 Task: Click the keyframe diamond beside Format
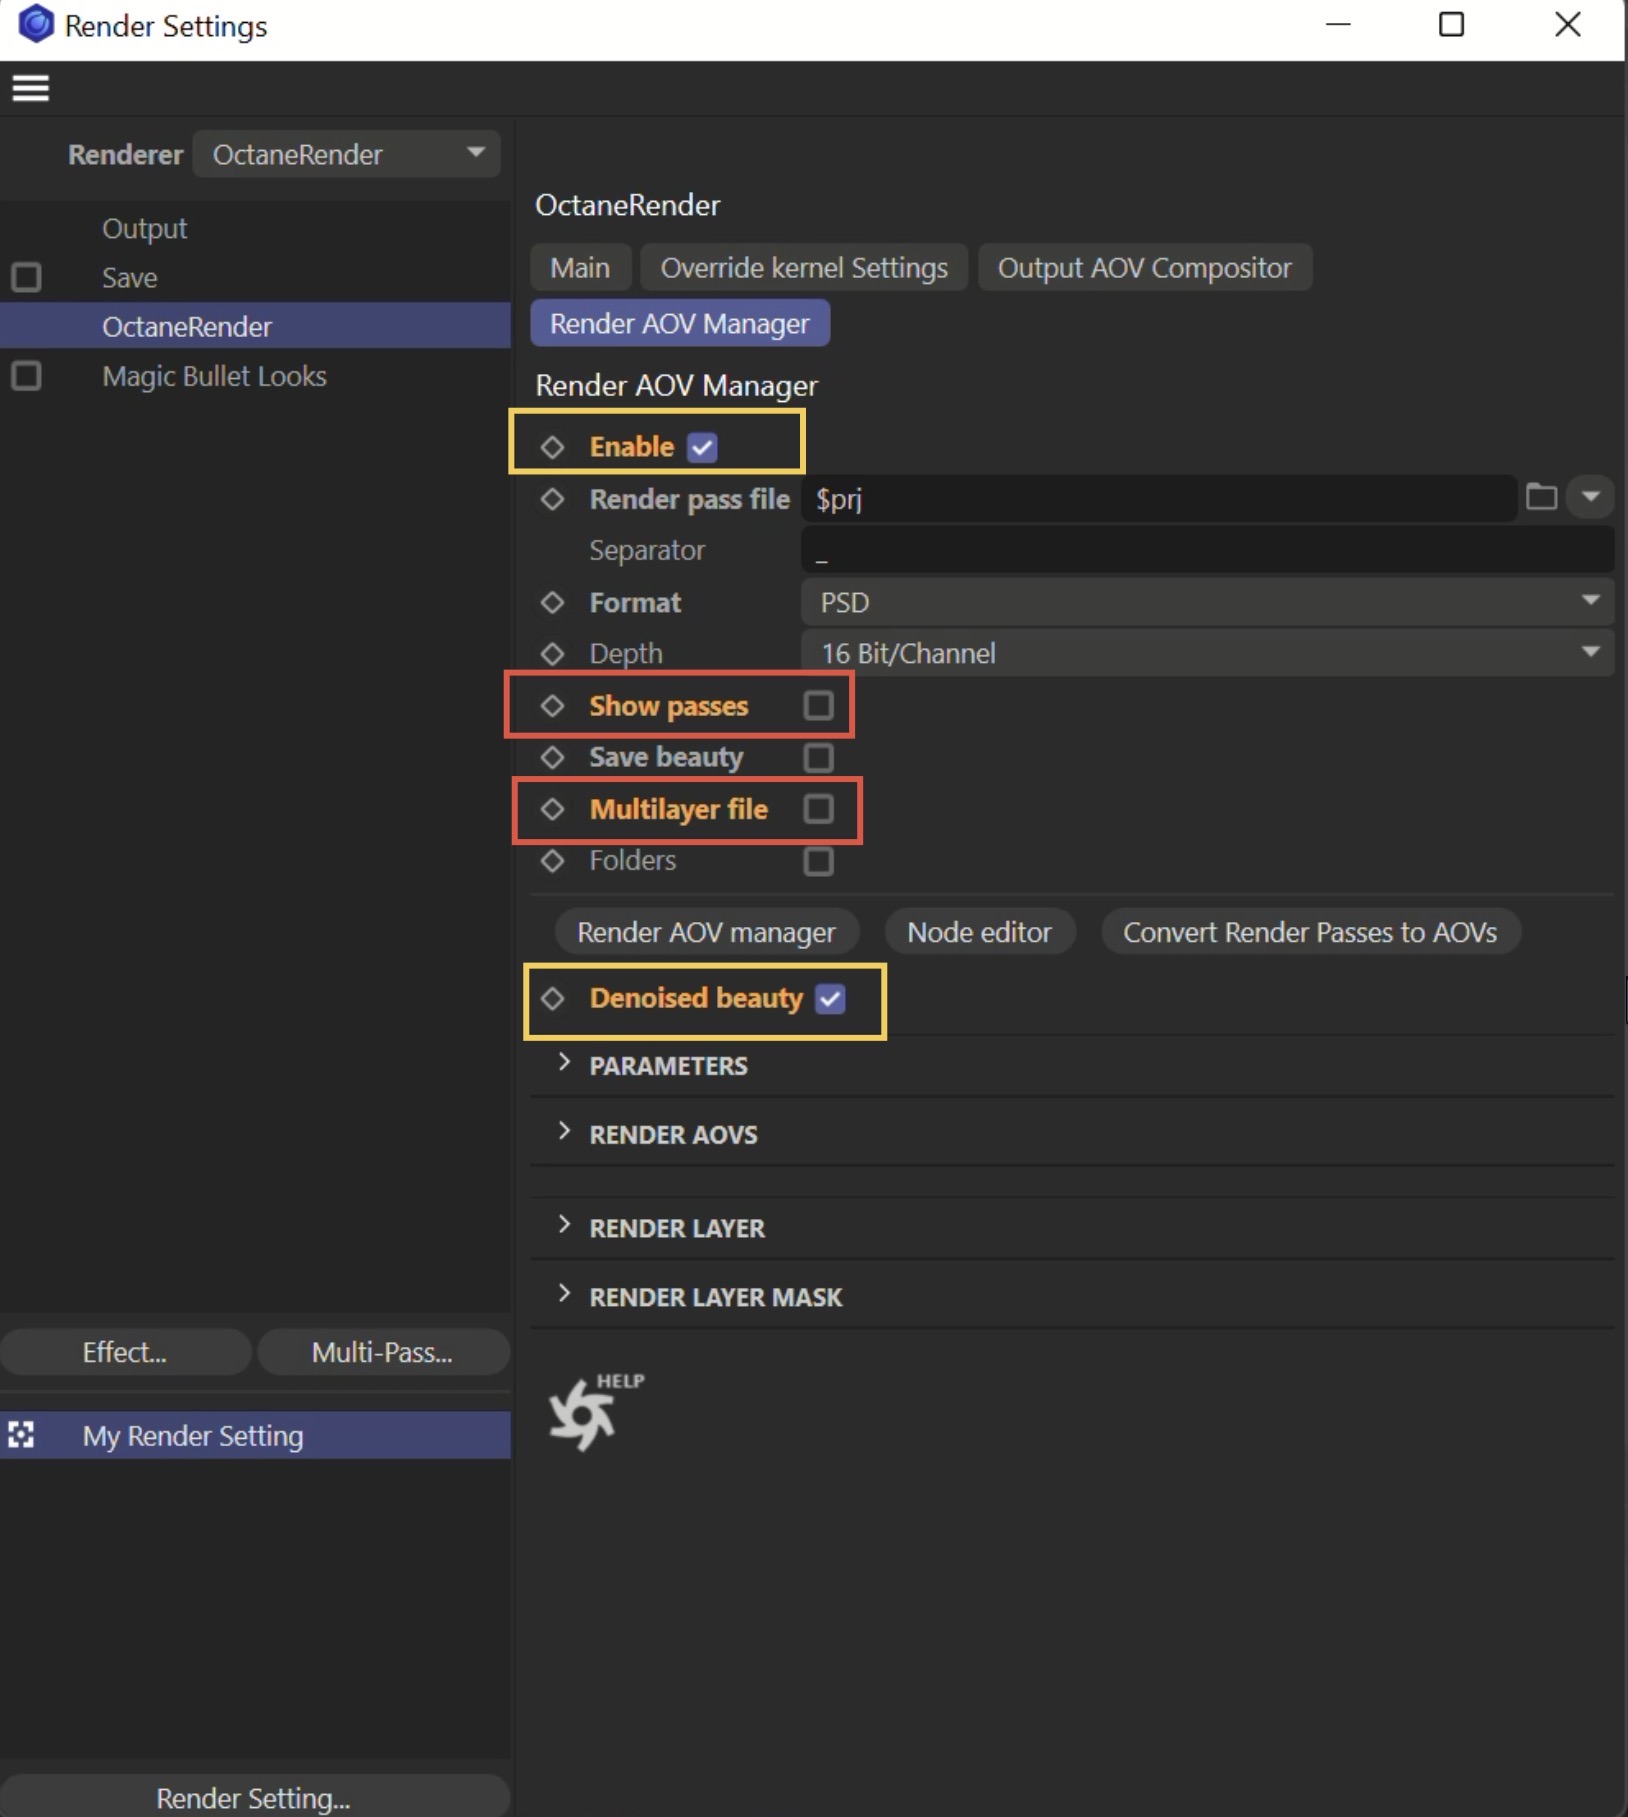coord(552,602)
